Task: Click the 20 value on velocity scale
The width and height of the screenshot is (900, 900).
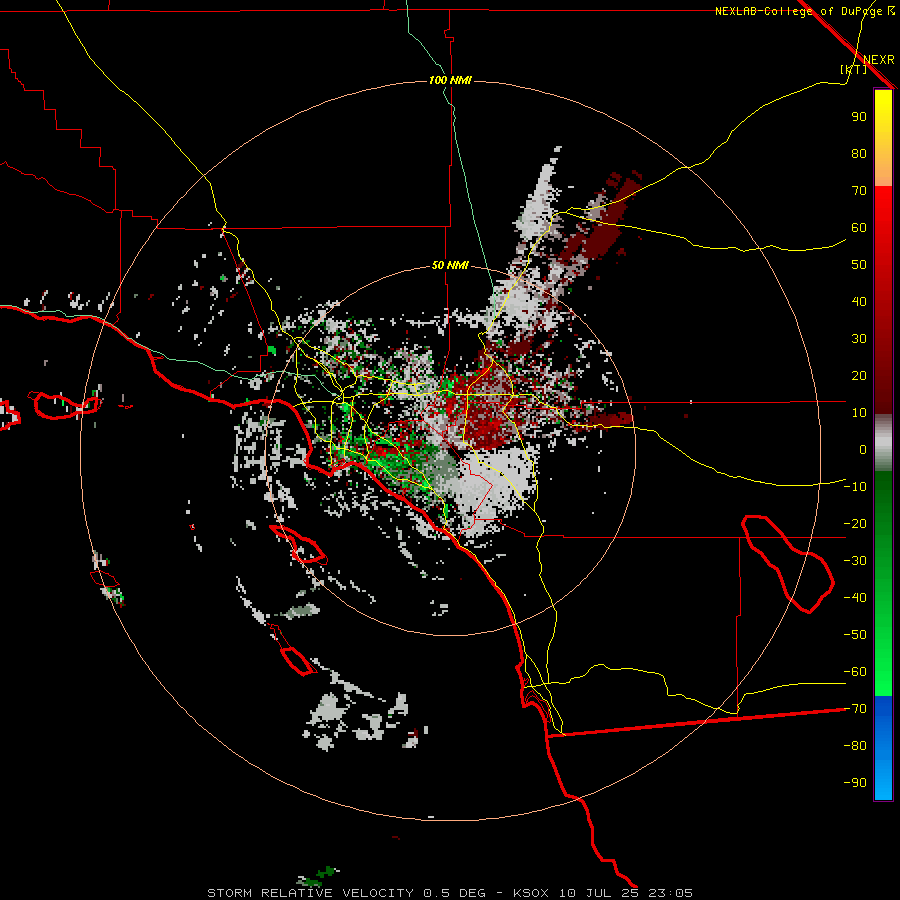Action: tap(859, 375)
